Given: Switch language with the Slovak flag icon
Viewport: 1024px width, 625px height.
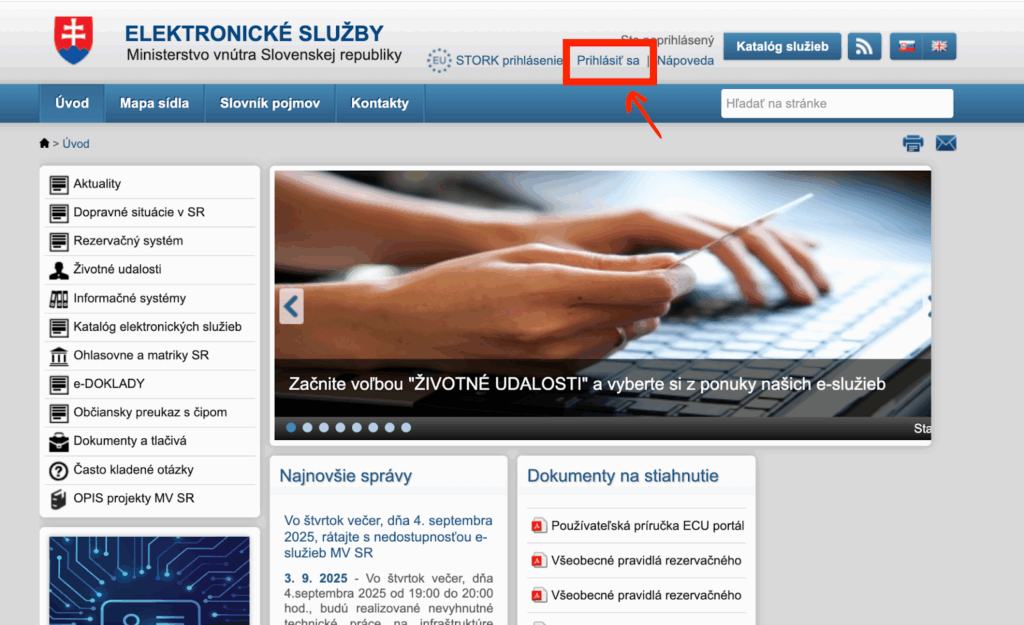Looking at the screenshot, I should (x=907, y=46).
